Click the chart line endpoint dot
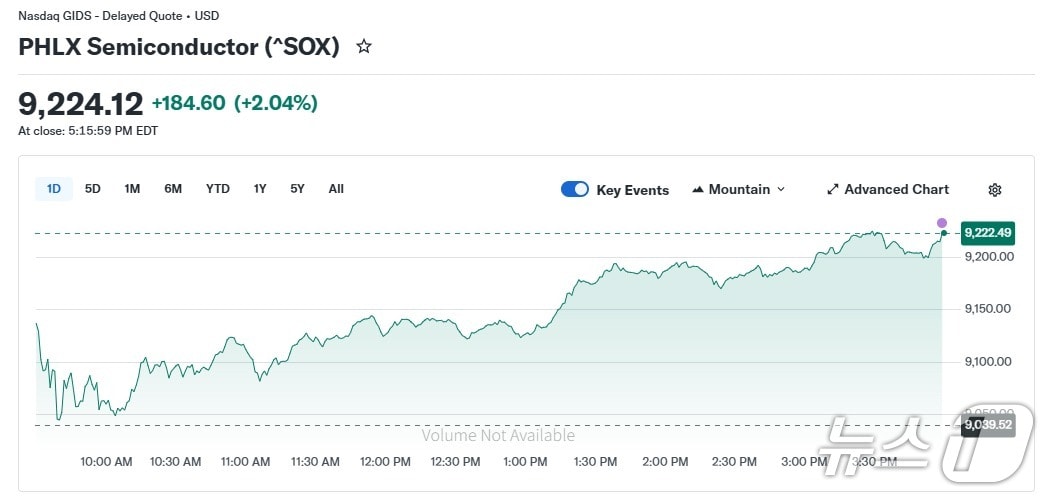The width and height of the screenshot is (1050, 499). 943,233
